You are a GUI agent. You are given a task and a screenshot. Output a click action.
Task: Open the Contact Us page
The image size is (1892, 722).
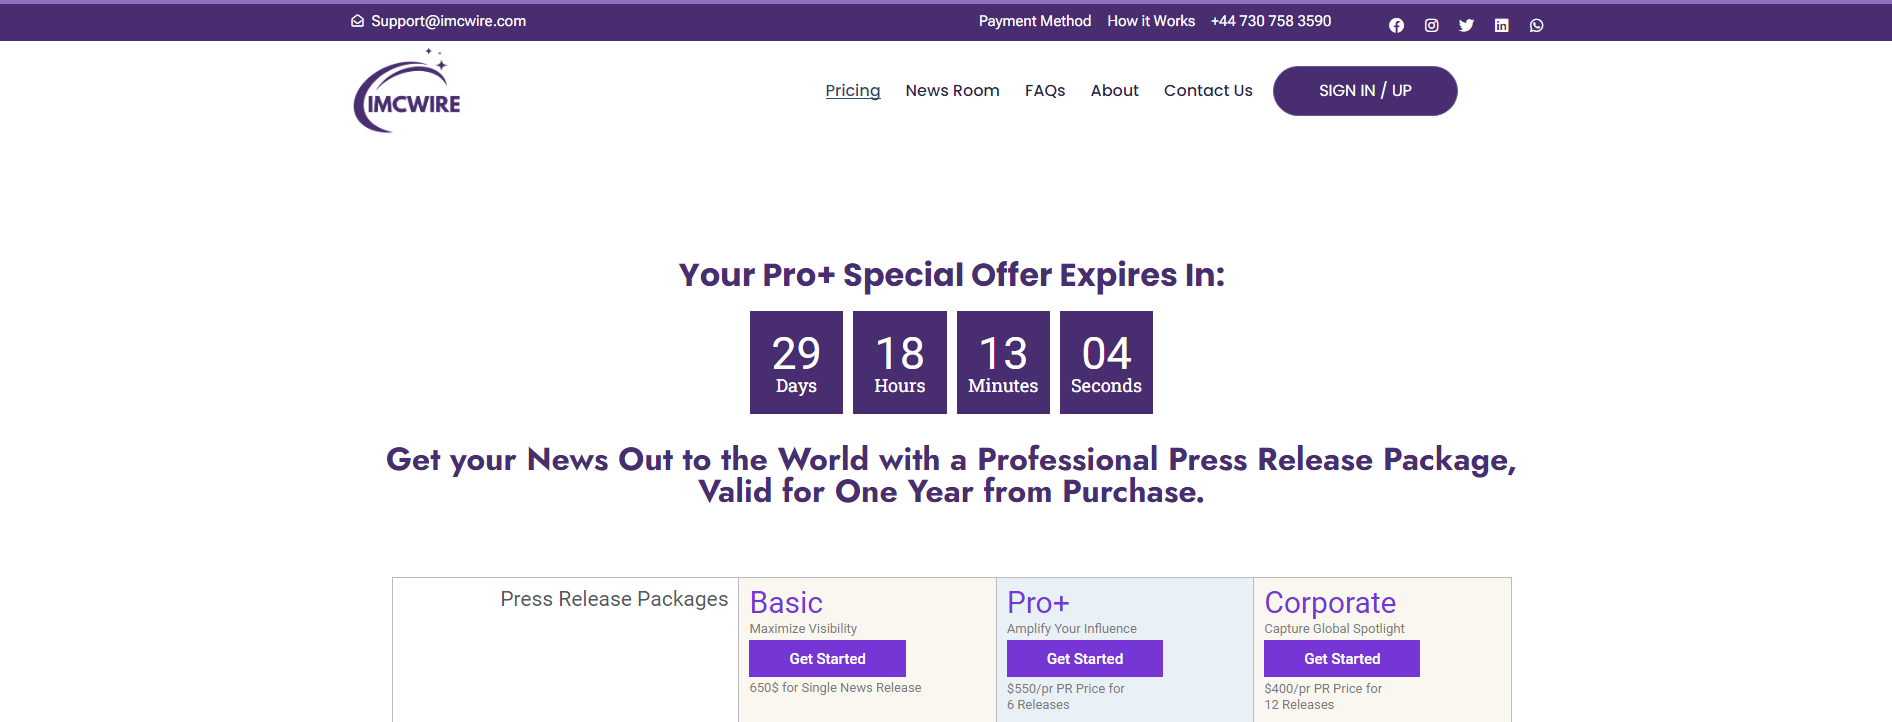(x=1208, y=91)
